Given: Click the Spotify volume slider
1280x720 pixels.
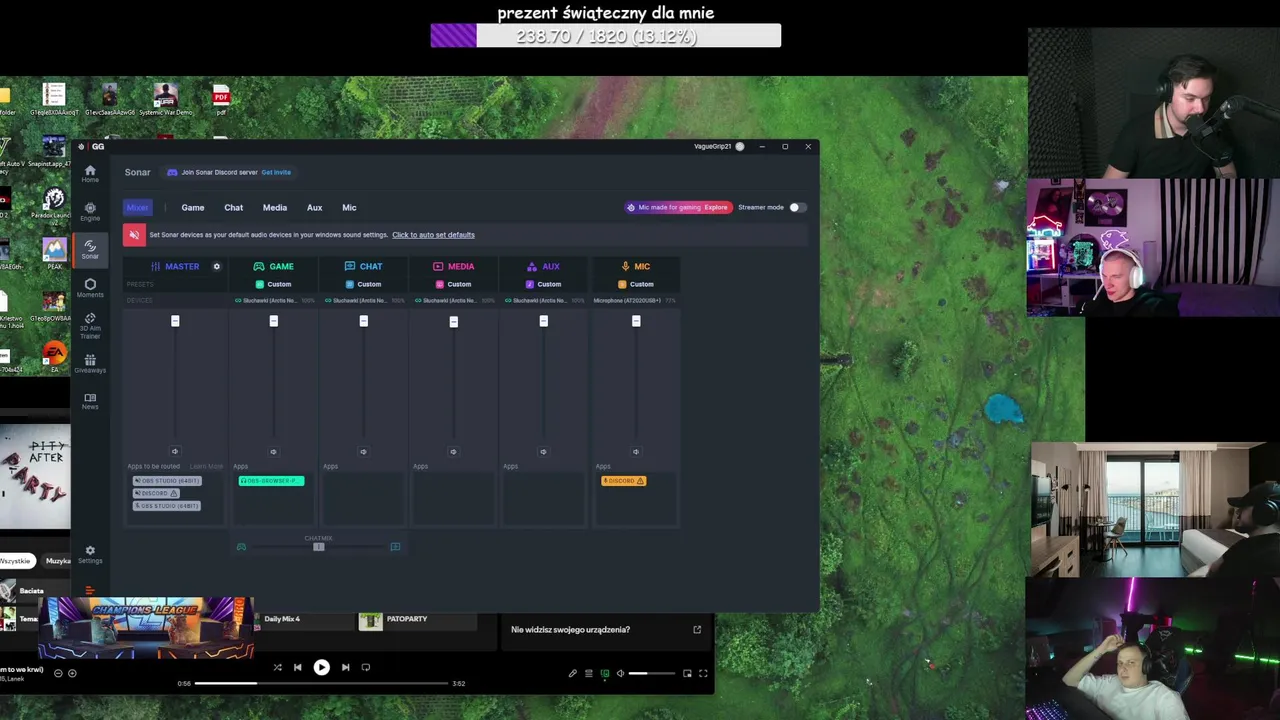Looking at the screenshot, I should click(x=652, y=674).
